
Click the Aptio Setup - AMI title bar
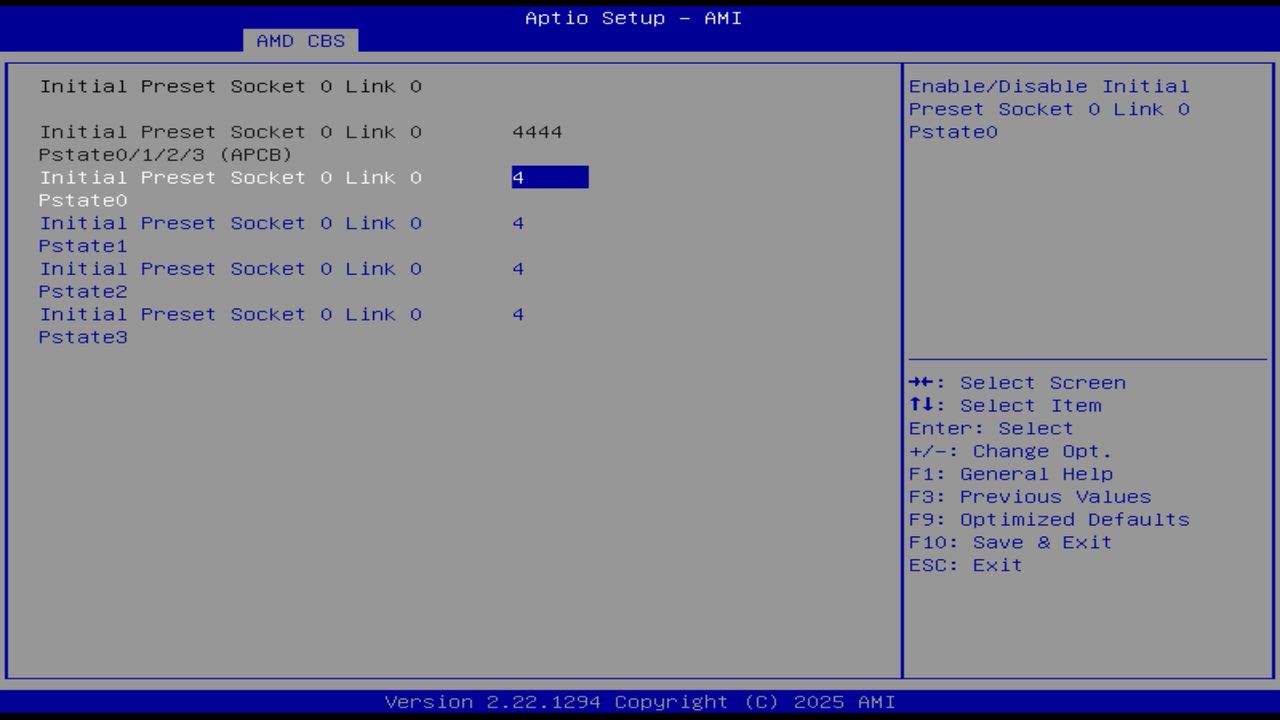(633, 18)
